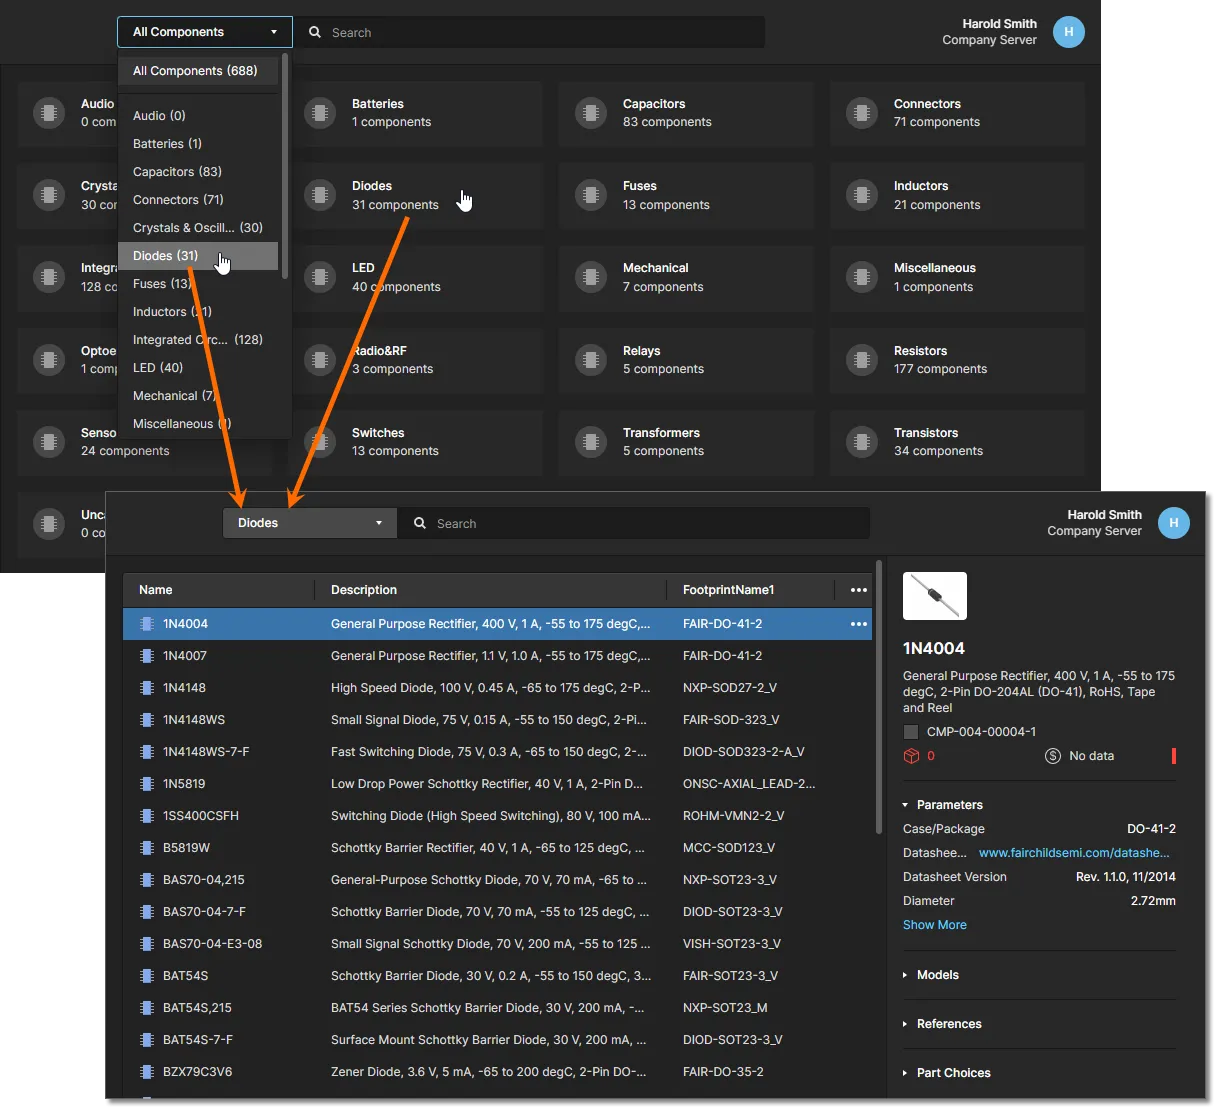Open the column options icon next to FootprintName1
Viewport: 1214px width, 1107px height.
[x=858, y=590]
